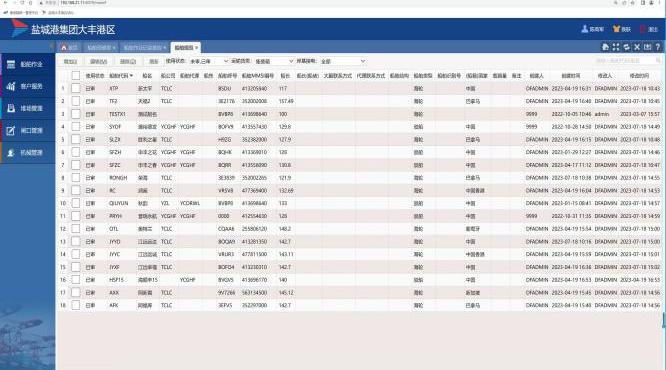
Task: Tick the checkbox for row 10 QIUYUN
Action: tap(76, 203)
